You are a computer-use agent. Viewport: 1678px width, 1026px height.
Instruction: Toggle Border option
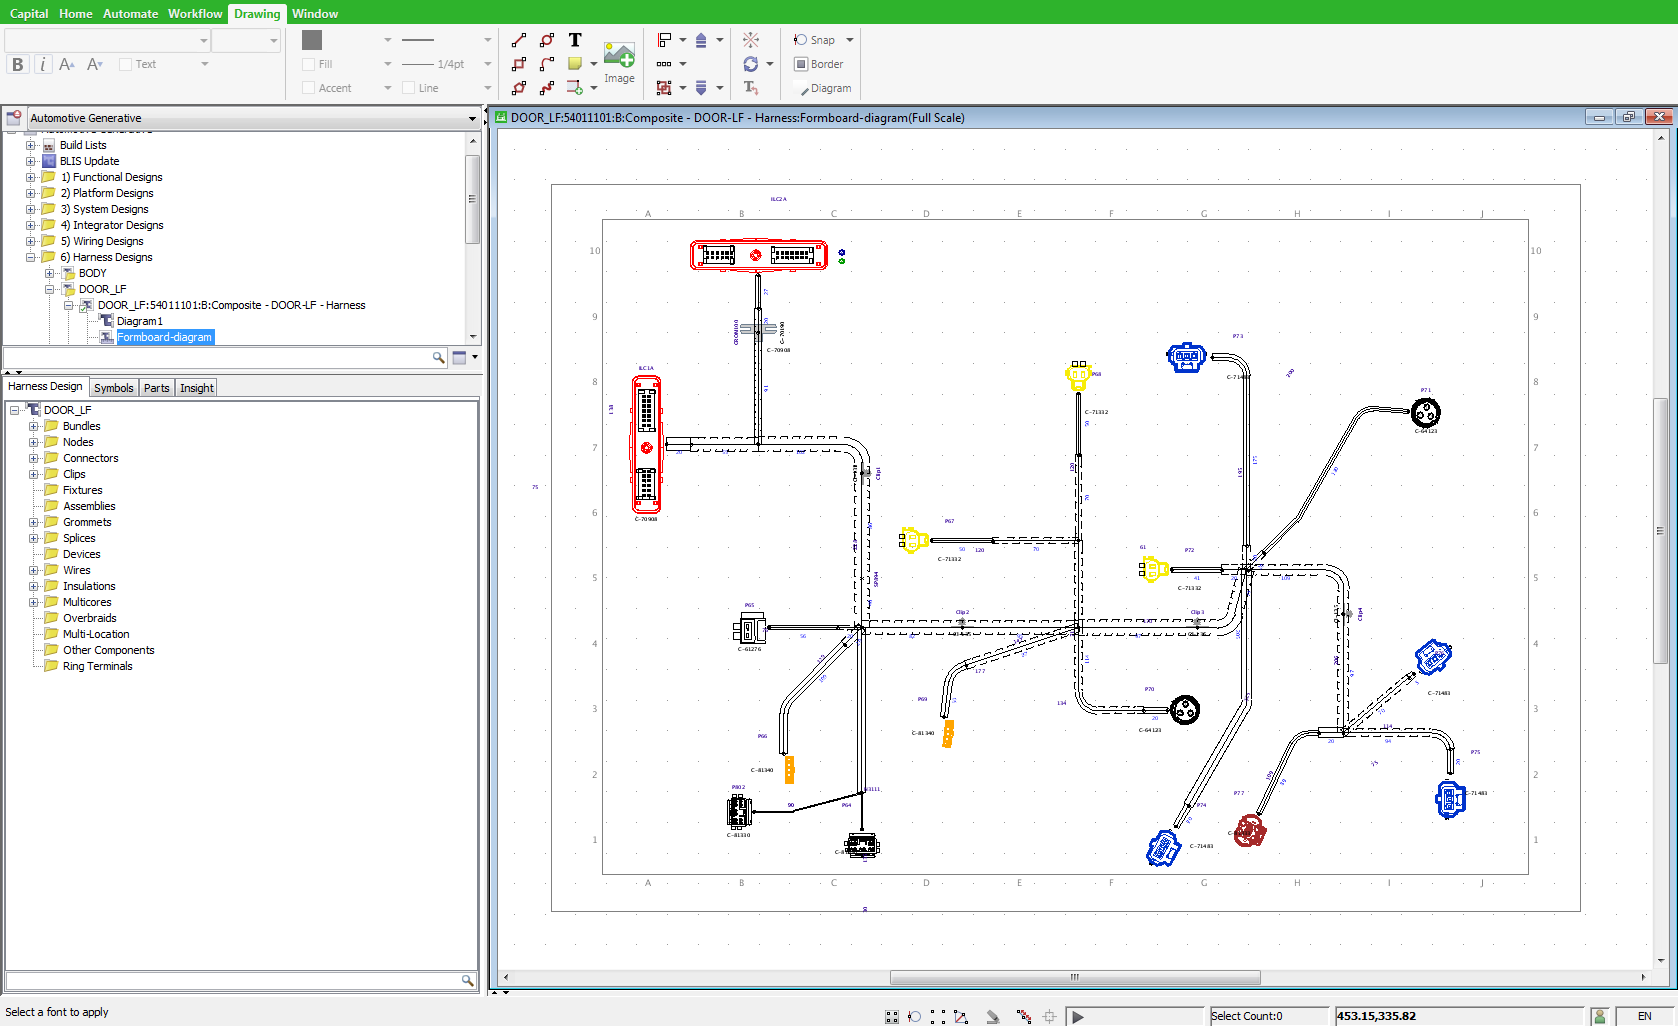coord(819,64)
